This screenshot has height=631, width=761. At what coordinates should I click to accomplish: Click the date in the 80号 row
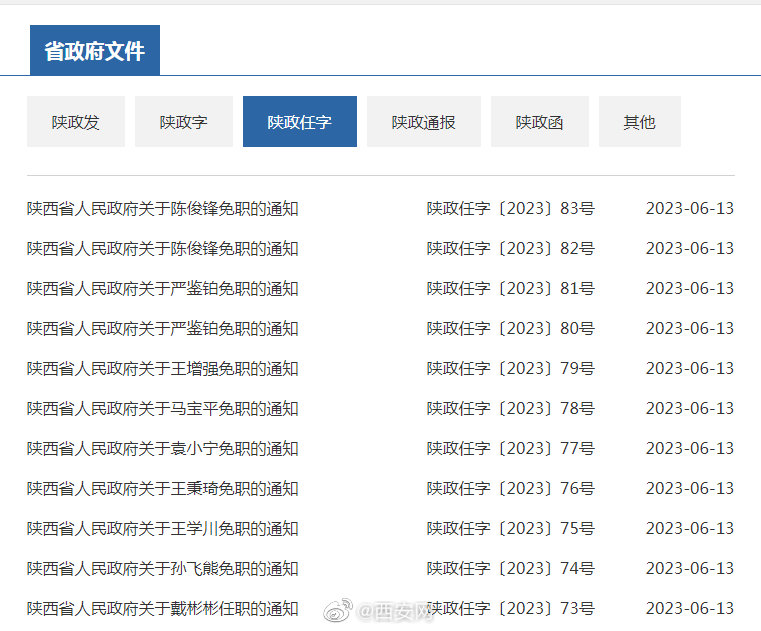click(x=690, y=329)
